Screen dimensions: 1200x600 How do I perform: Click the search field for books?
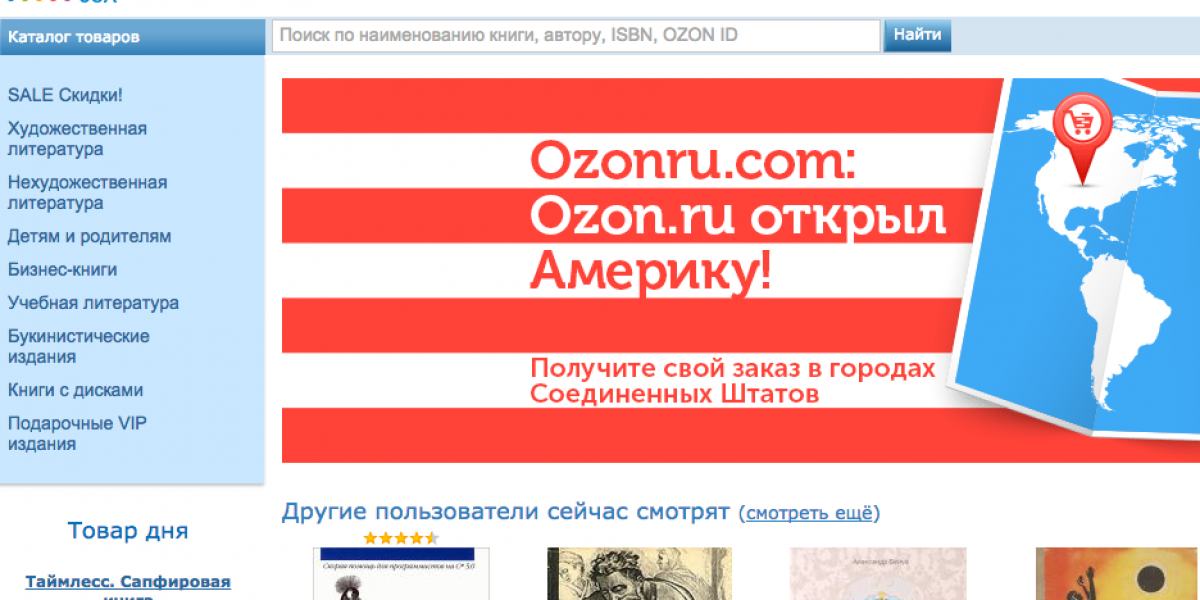576,35
